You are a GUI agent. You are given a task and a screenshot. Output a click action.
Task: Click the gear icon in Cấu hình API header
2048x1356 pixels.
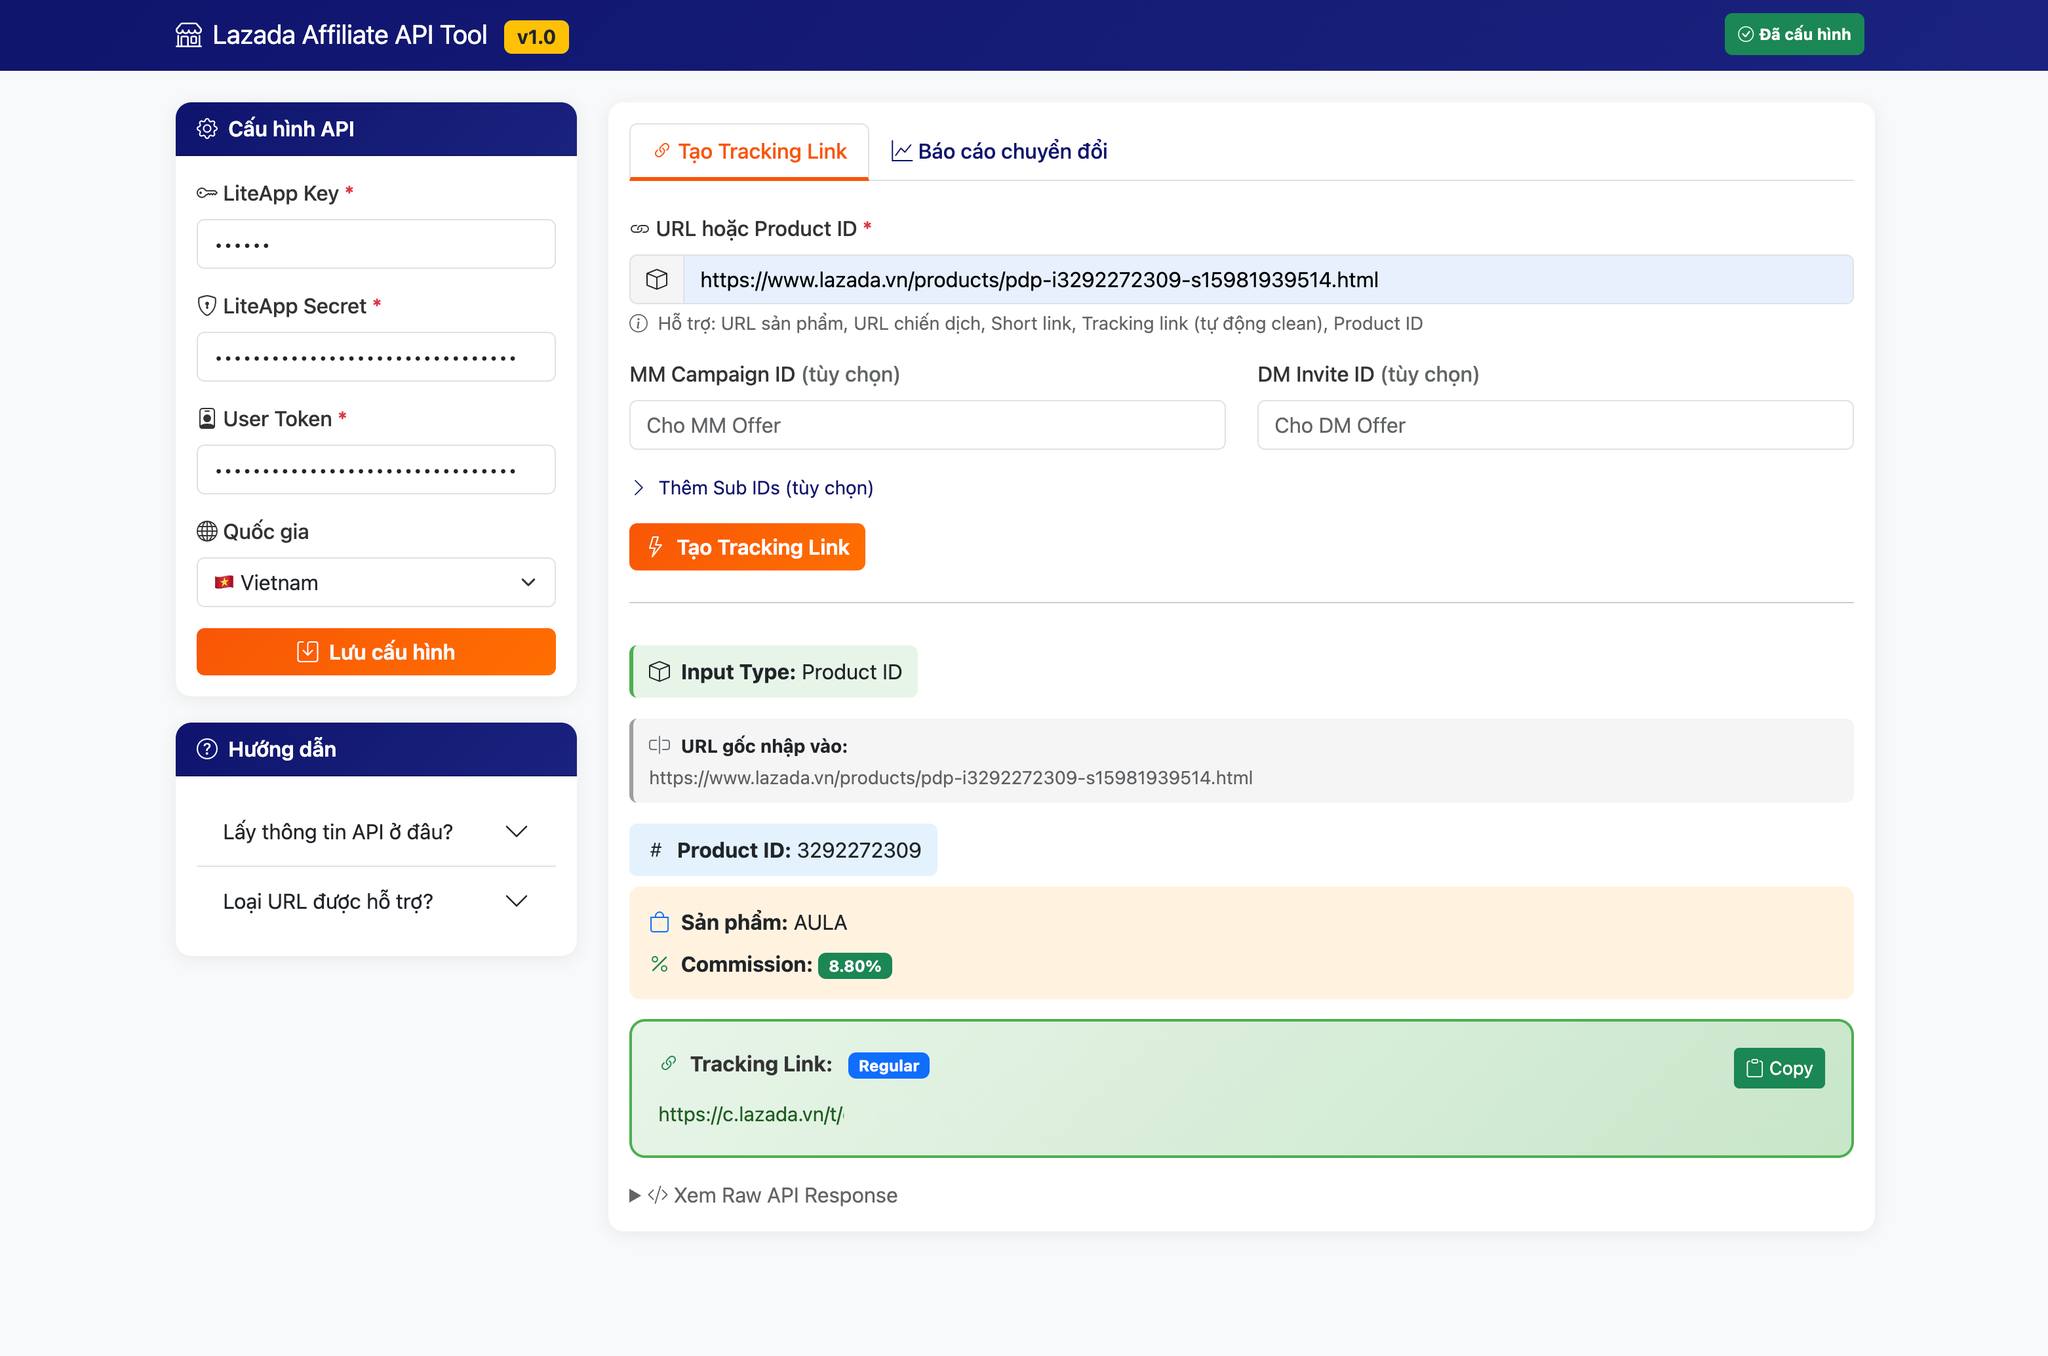click(x=207, y=129)
